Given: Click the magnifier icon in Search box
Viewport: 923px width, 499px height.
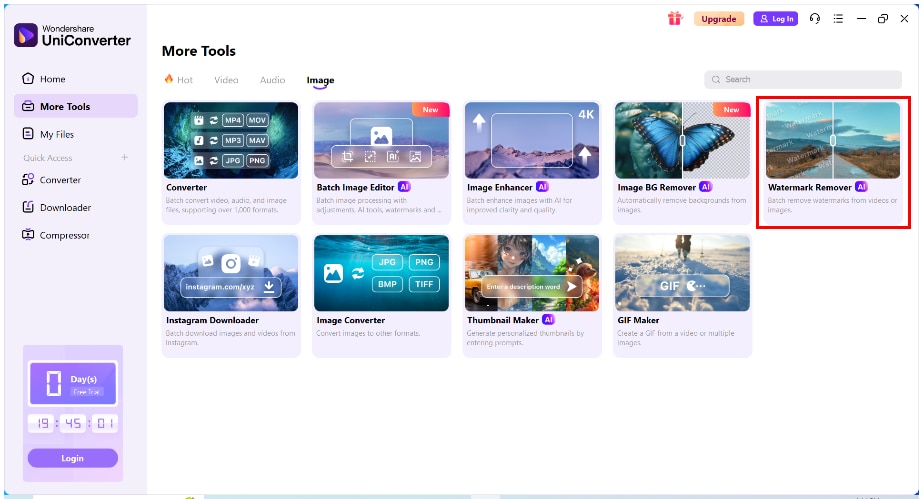Looking at the screenshot, I should click(x=716, y=79).
